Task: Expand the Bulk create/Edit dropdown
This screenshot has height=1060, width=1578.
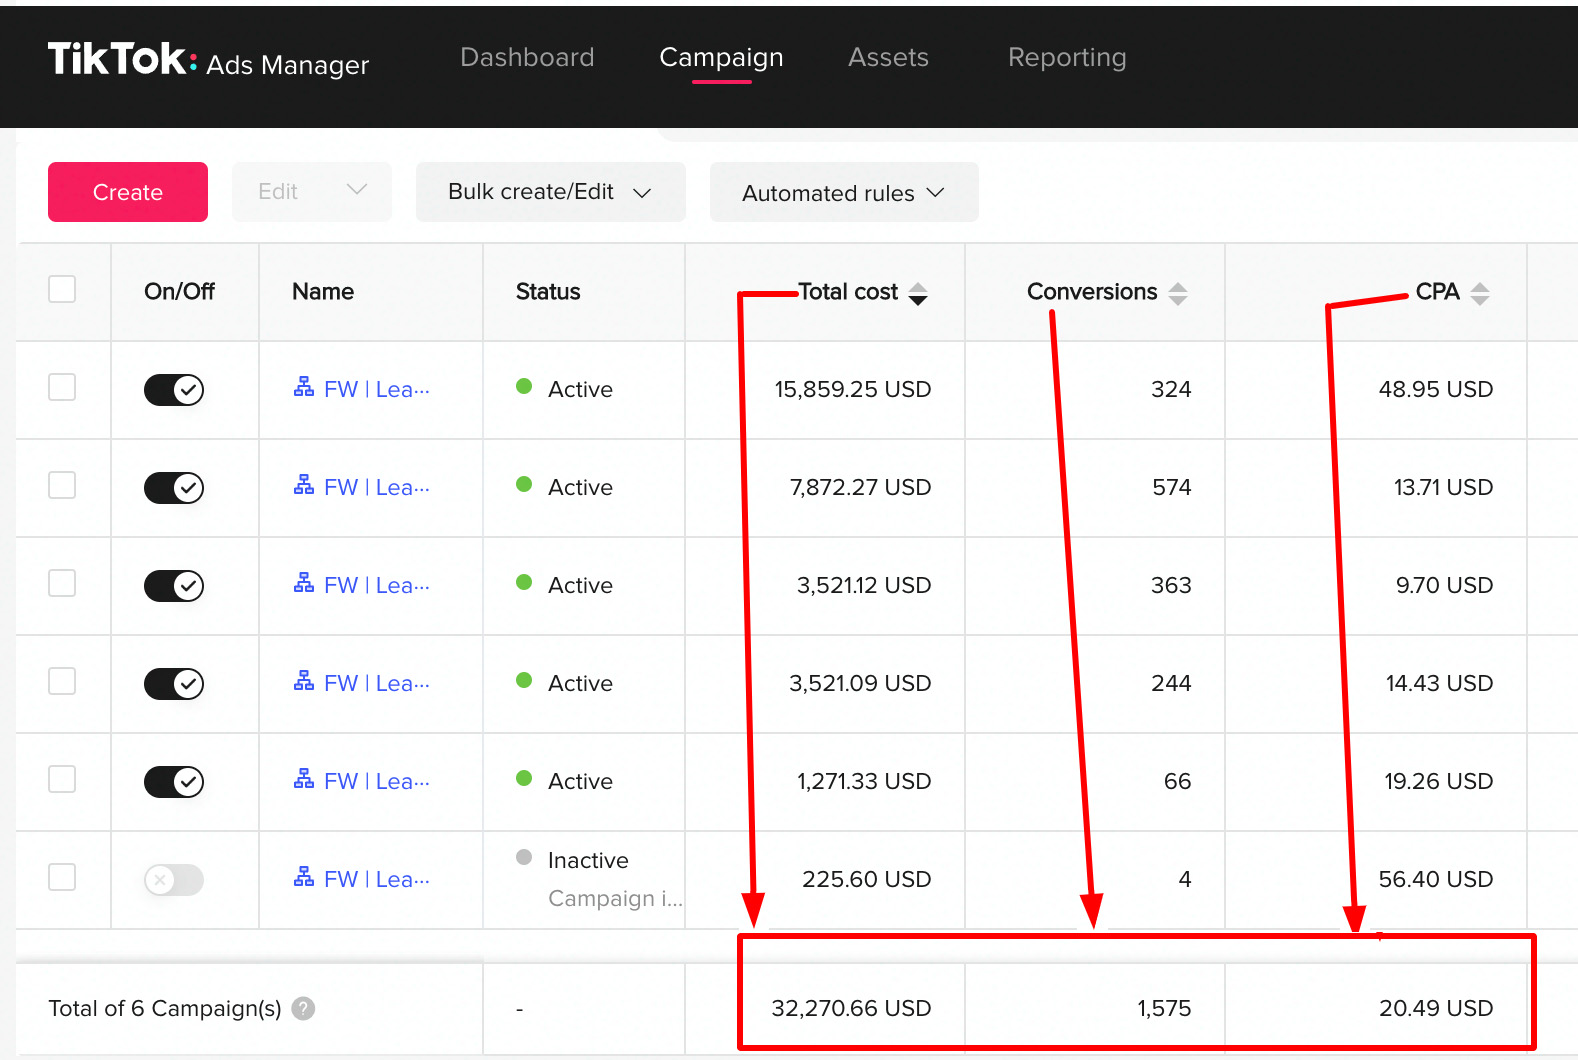Action: point(550,192)
